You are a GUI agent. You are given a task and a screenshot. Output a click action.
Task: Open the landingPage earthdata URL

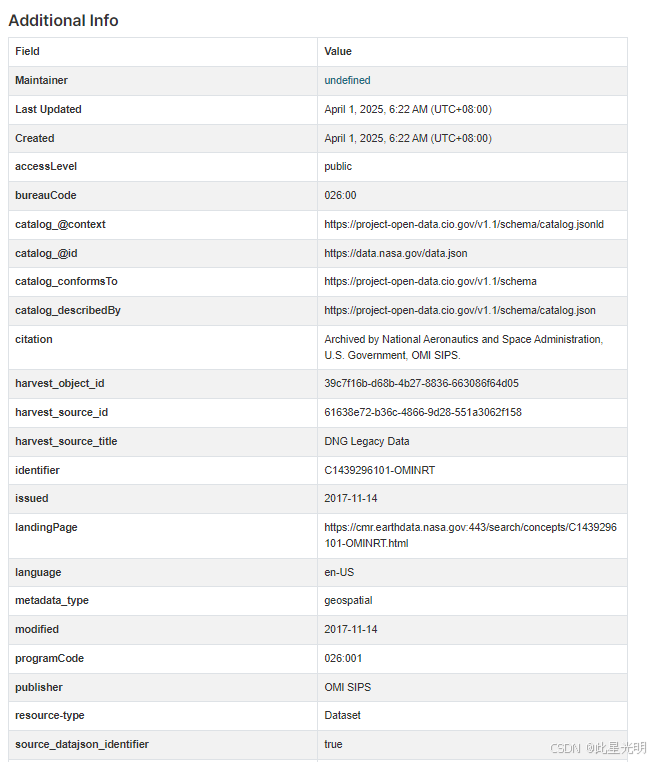coord(470,535)
